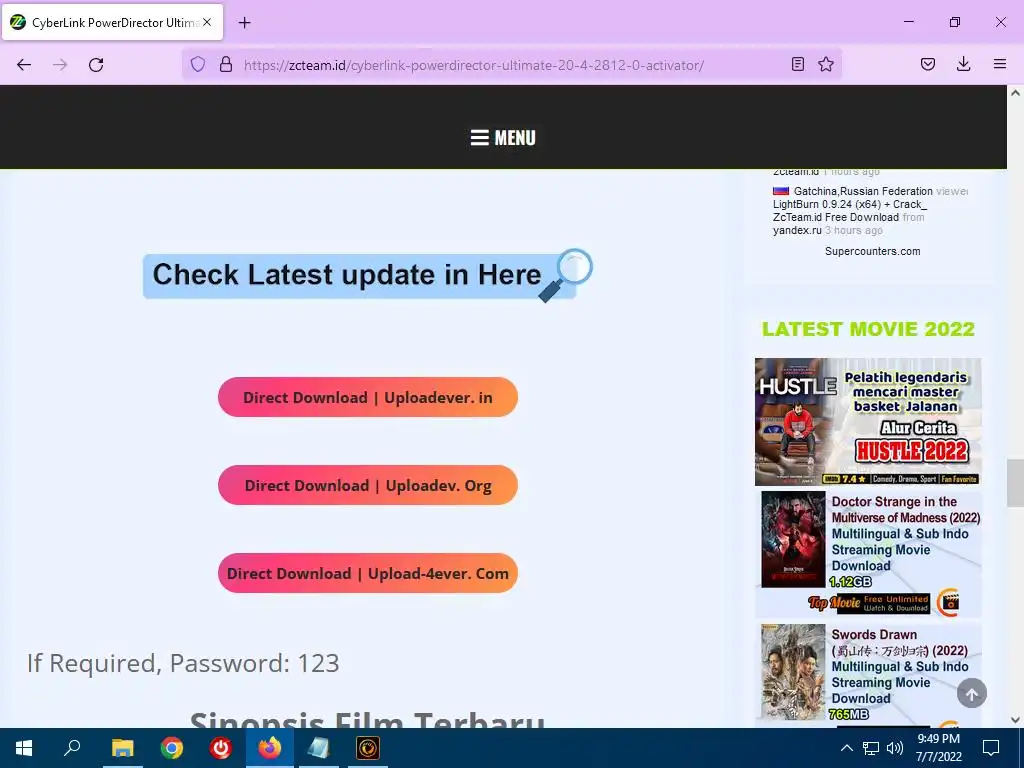This screenshot has width=1024, height=768.
Task: Switch to Firefox in taskbar
Action: click(270, 748)
